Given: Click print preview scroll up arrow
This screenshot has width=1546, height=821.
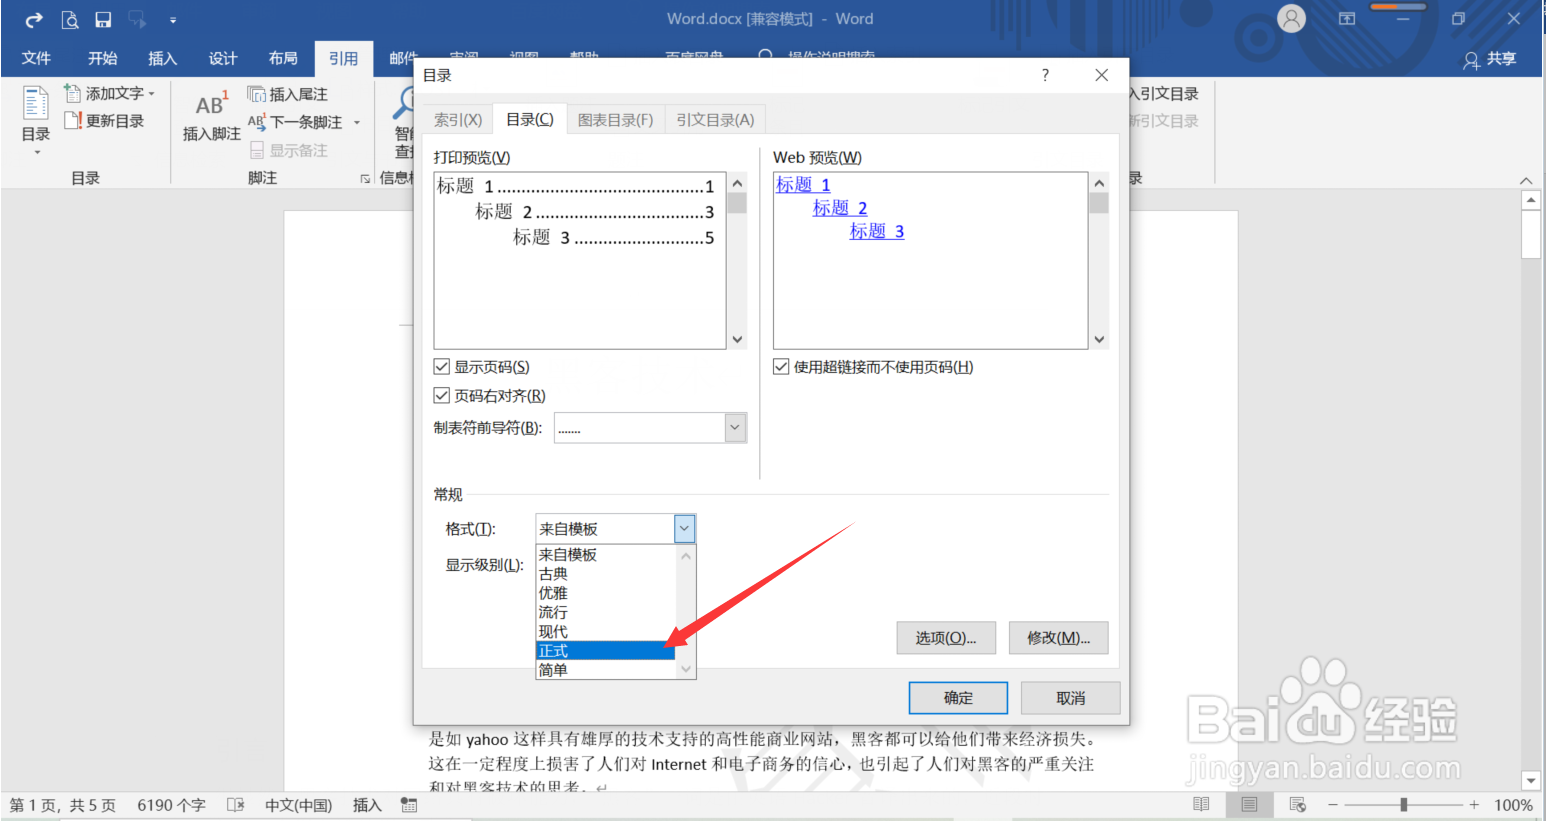Looking at the screenshot, I should tap(737, 184).
